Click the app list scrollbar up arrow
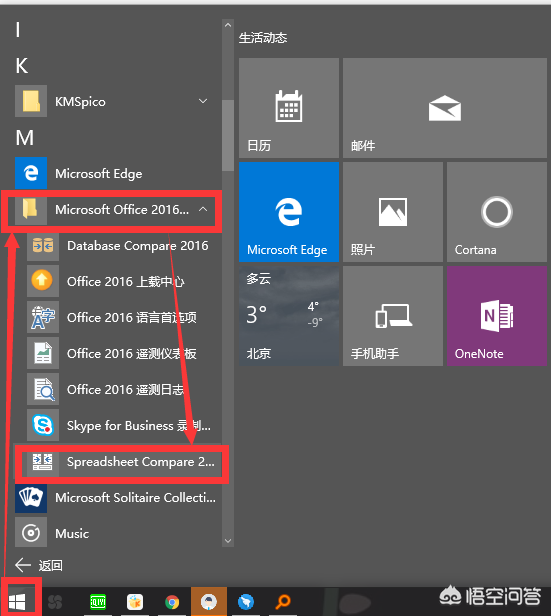Viewport: 551px width, 616px height. coord(227,25)
